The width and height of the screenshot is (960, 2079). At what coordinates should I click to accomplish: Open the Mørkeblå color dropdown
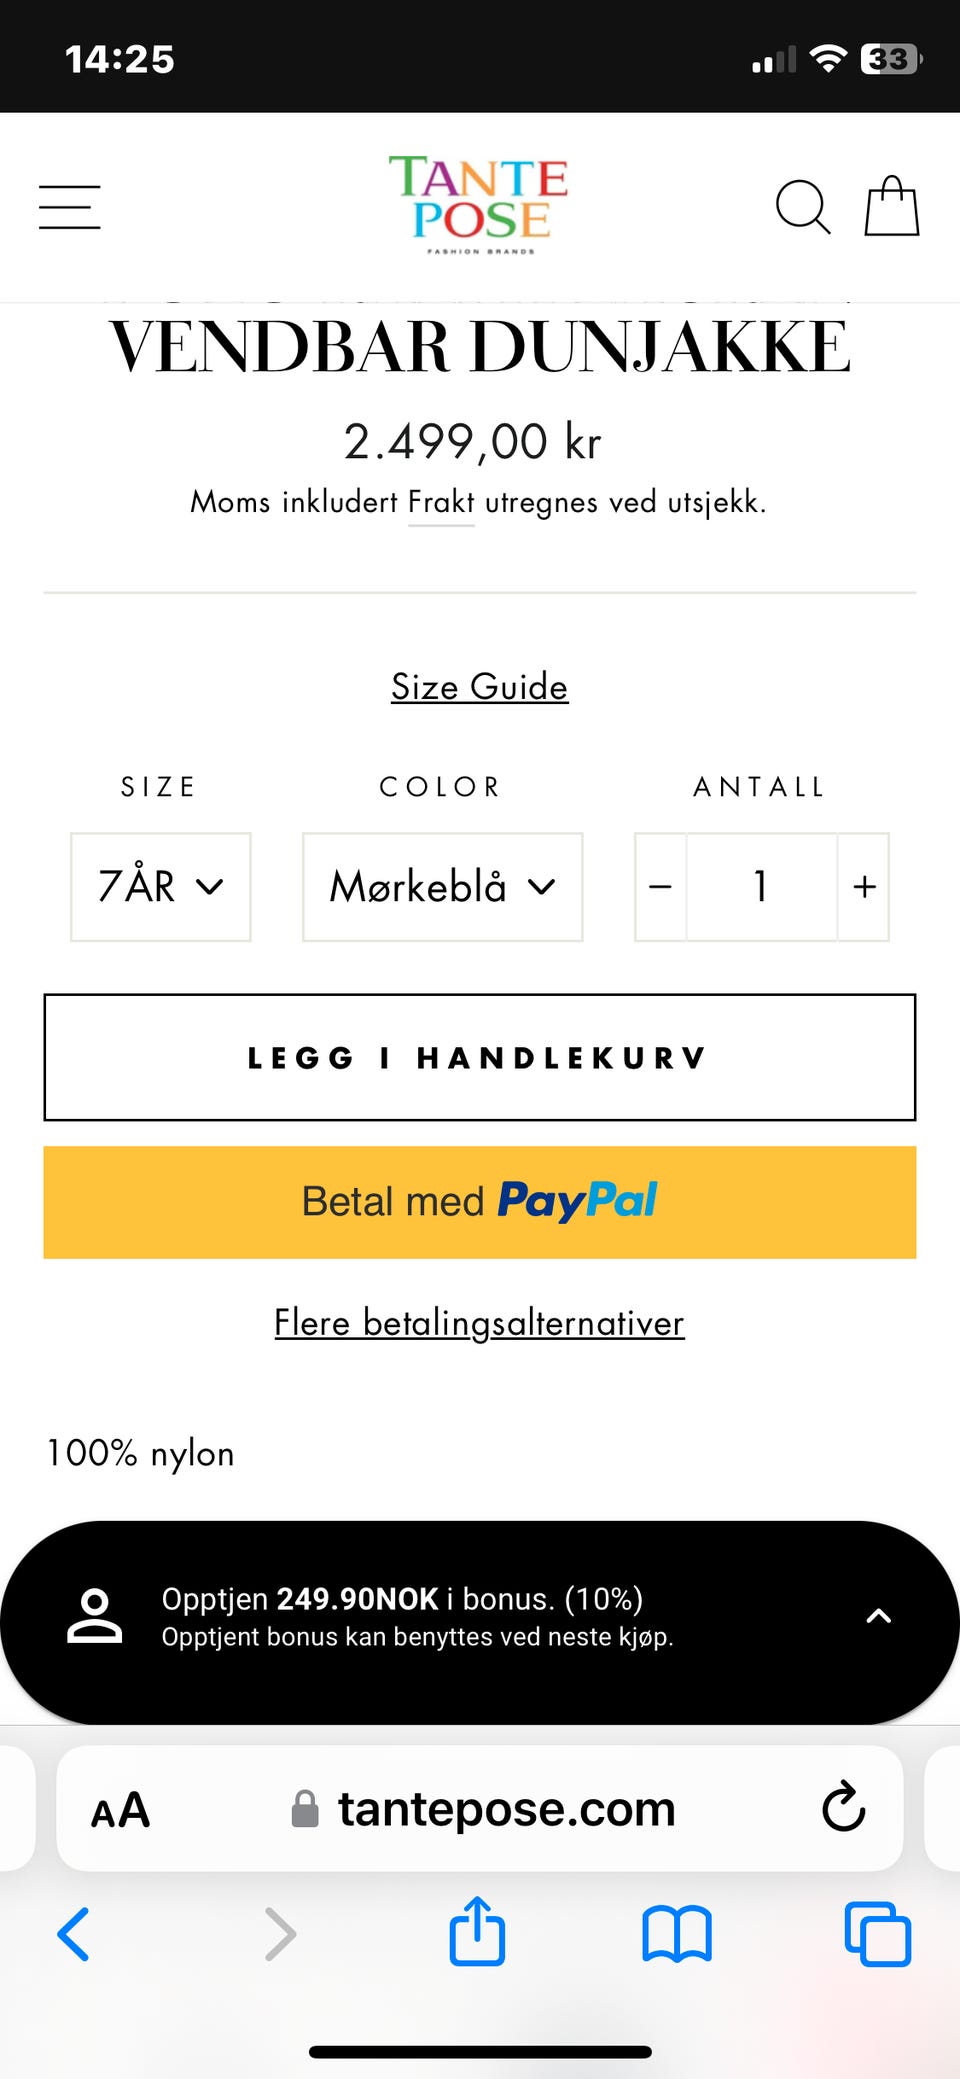[x=442, y=887]
